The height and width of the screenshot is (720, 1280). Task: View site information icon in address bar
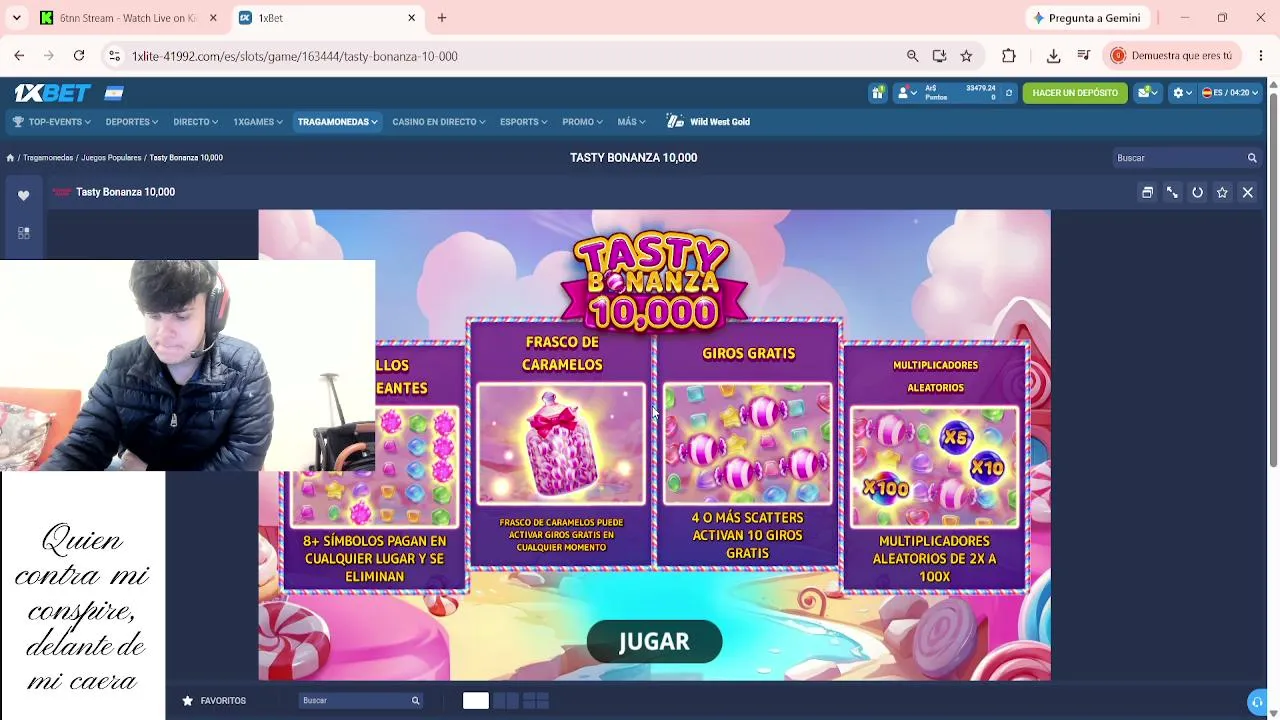click(x=114, y=56)
